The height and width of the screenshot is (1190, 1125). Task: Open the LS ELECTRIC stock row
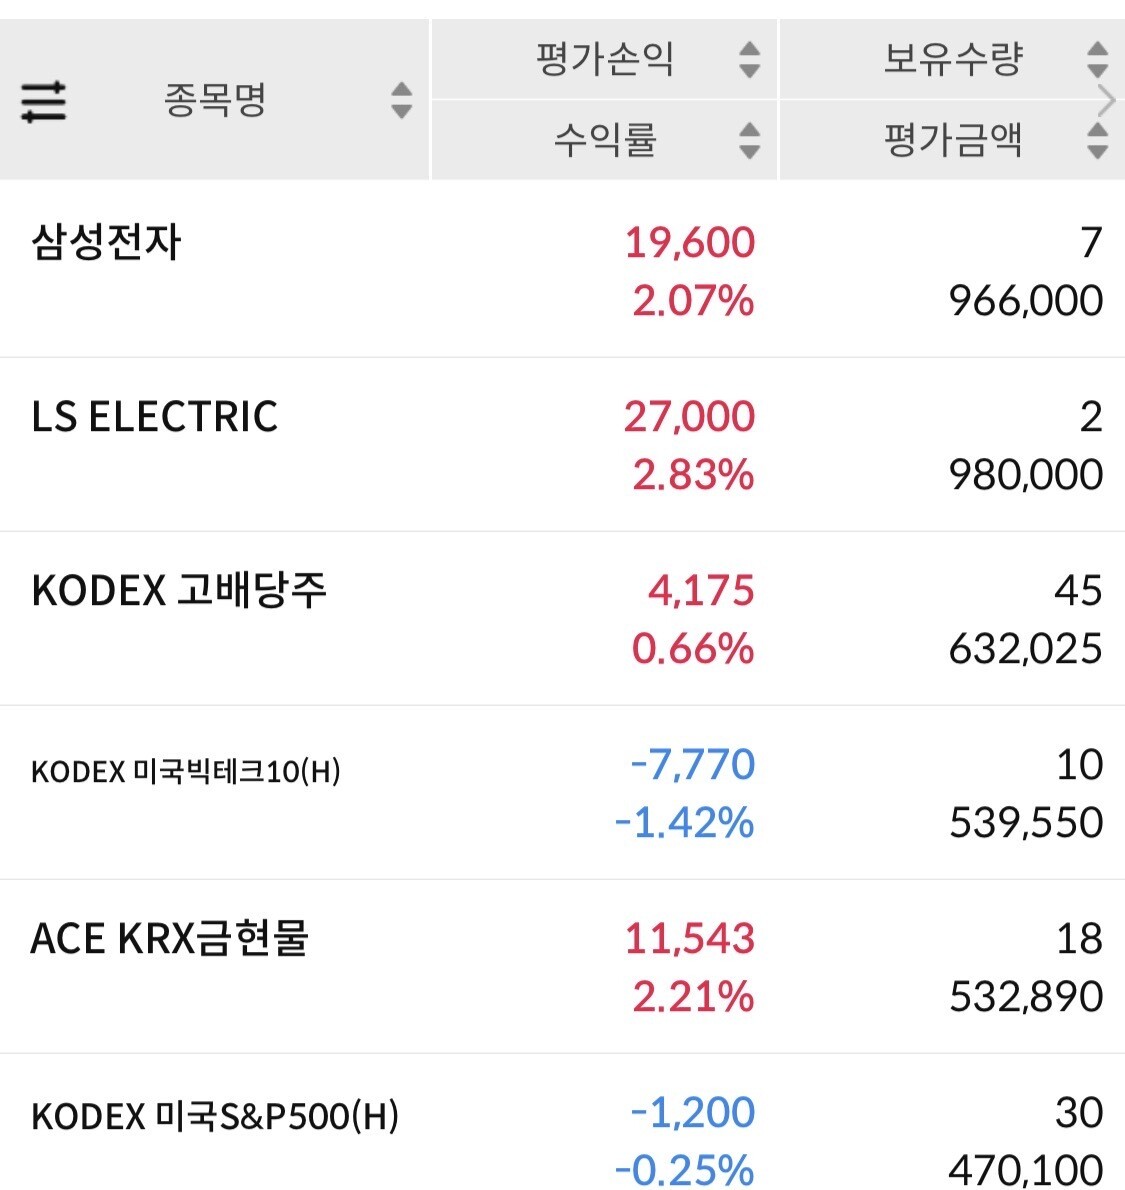(x=155, y=416)
